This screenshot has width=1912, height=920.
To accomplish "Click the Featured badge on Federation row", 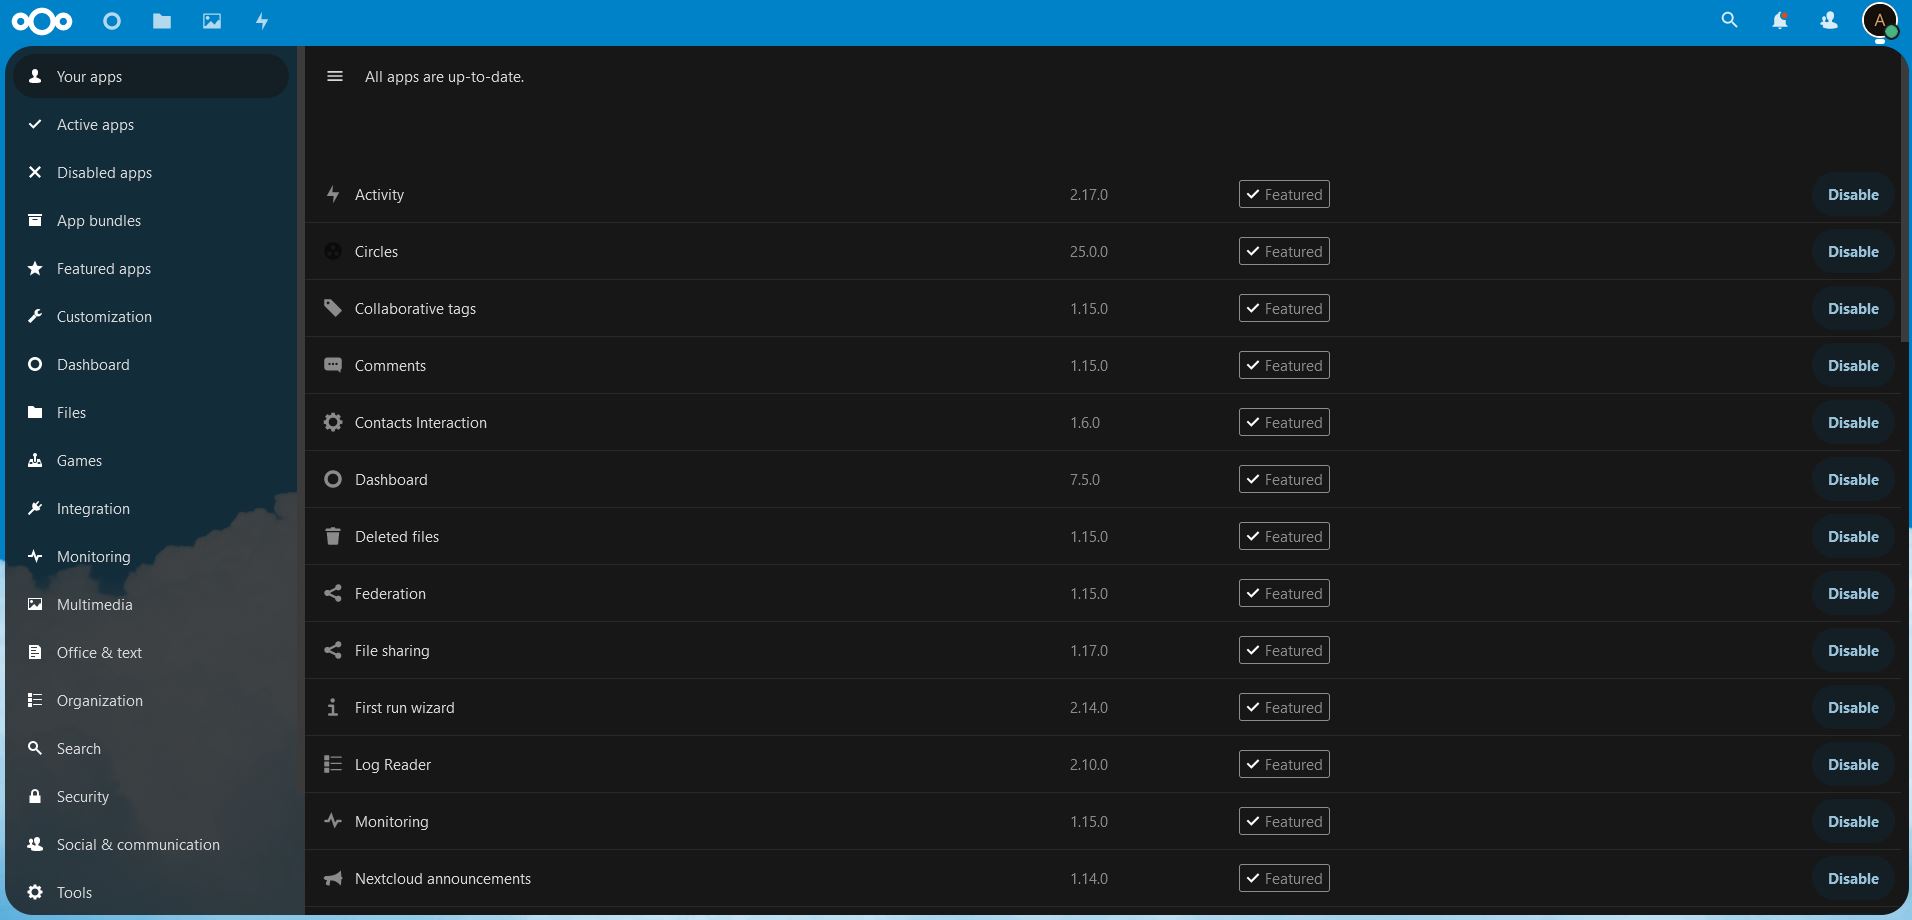I will coord(1284,593).
